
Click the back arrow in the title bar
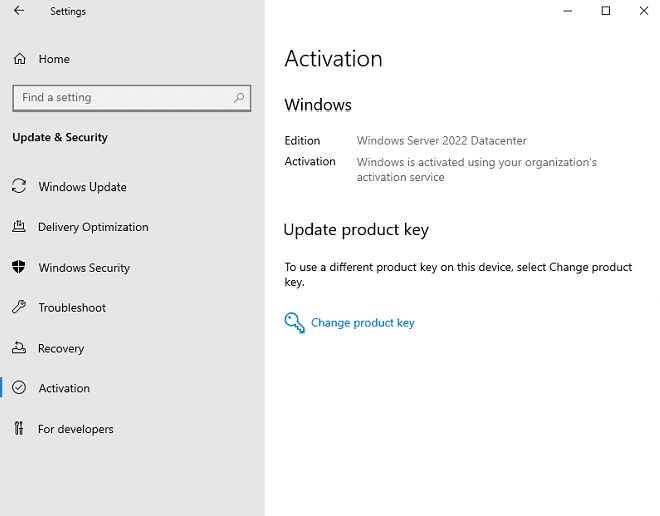[x=18, y=11]
